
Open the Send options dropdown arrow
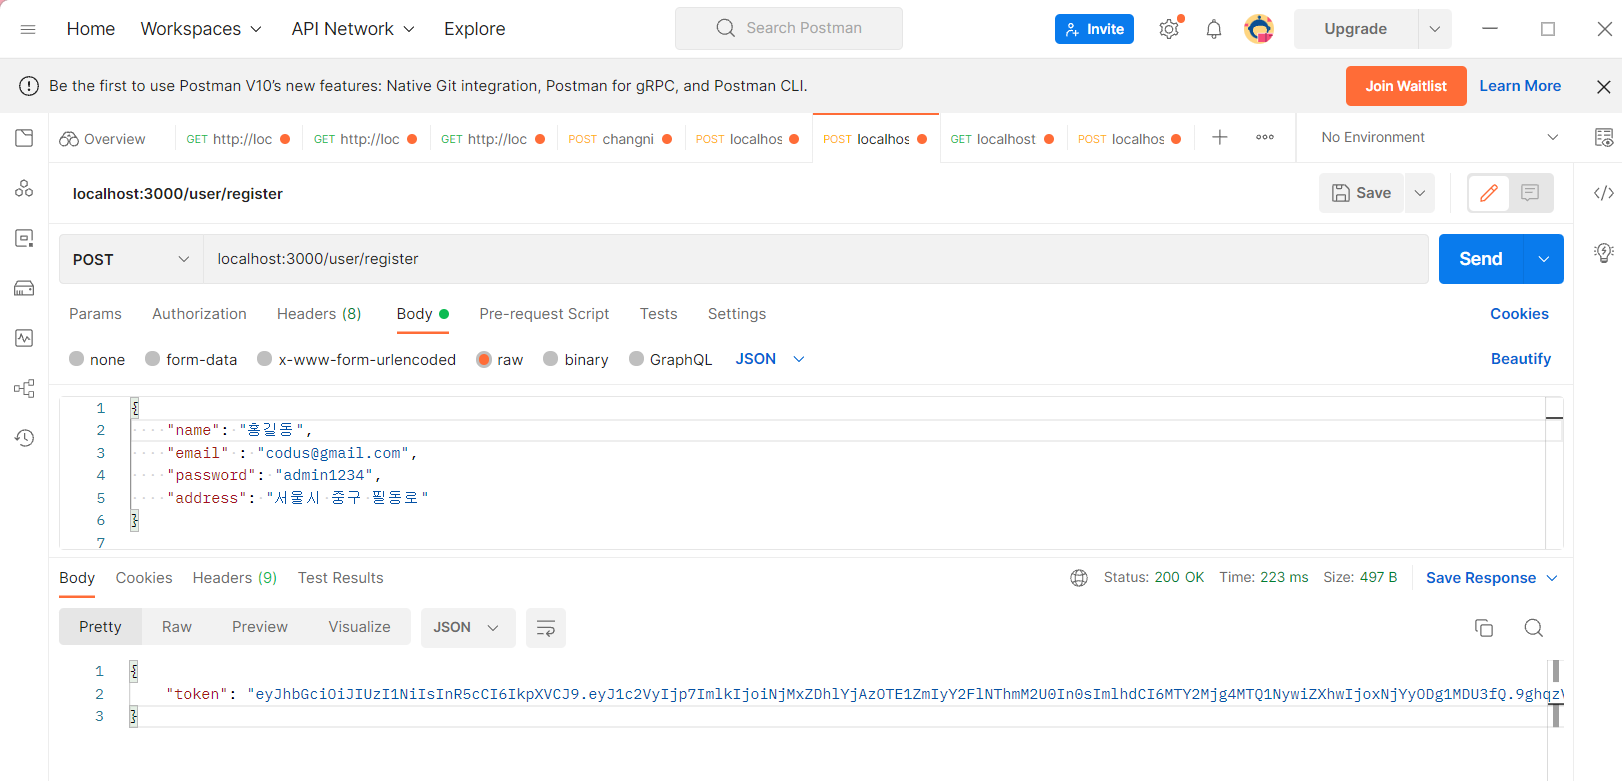point(1544,259)
